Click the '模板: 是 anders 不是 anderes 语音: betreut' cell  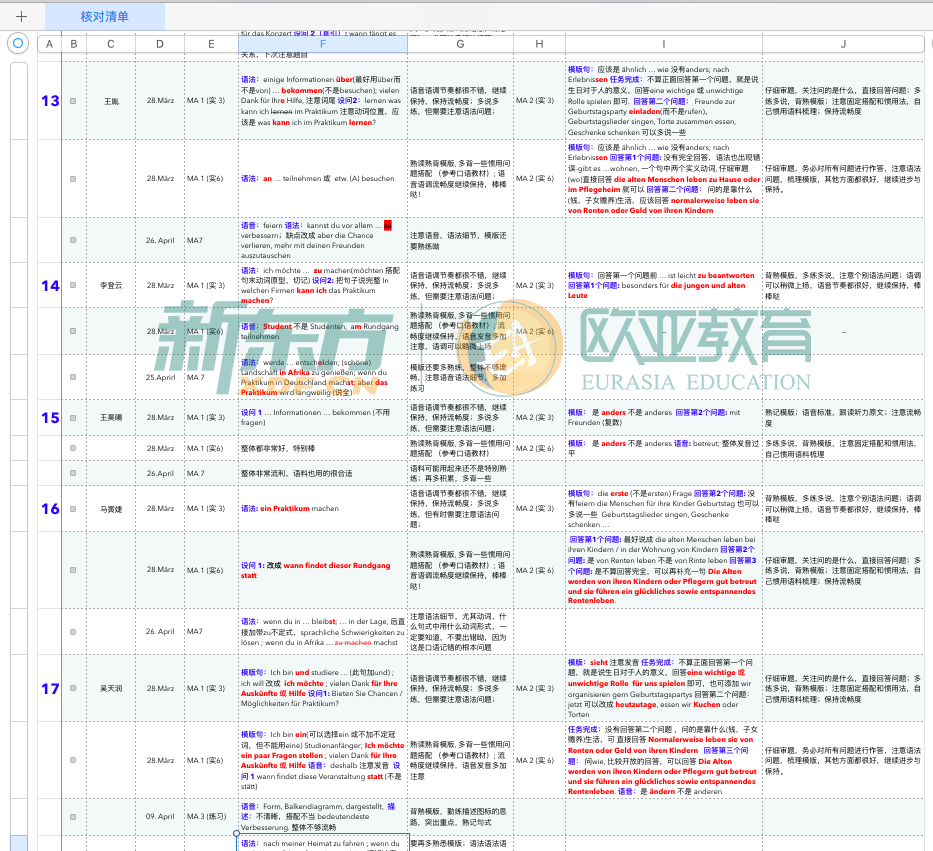click(663, 448)
